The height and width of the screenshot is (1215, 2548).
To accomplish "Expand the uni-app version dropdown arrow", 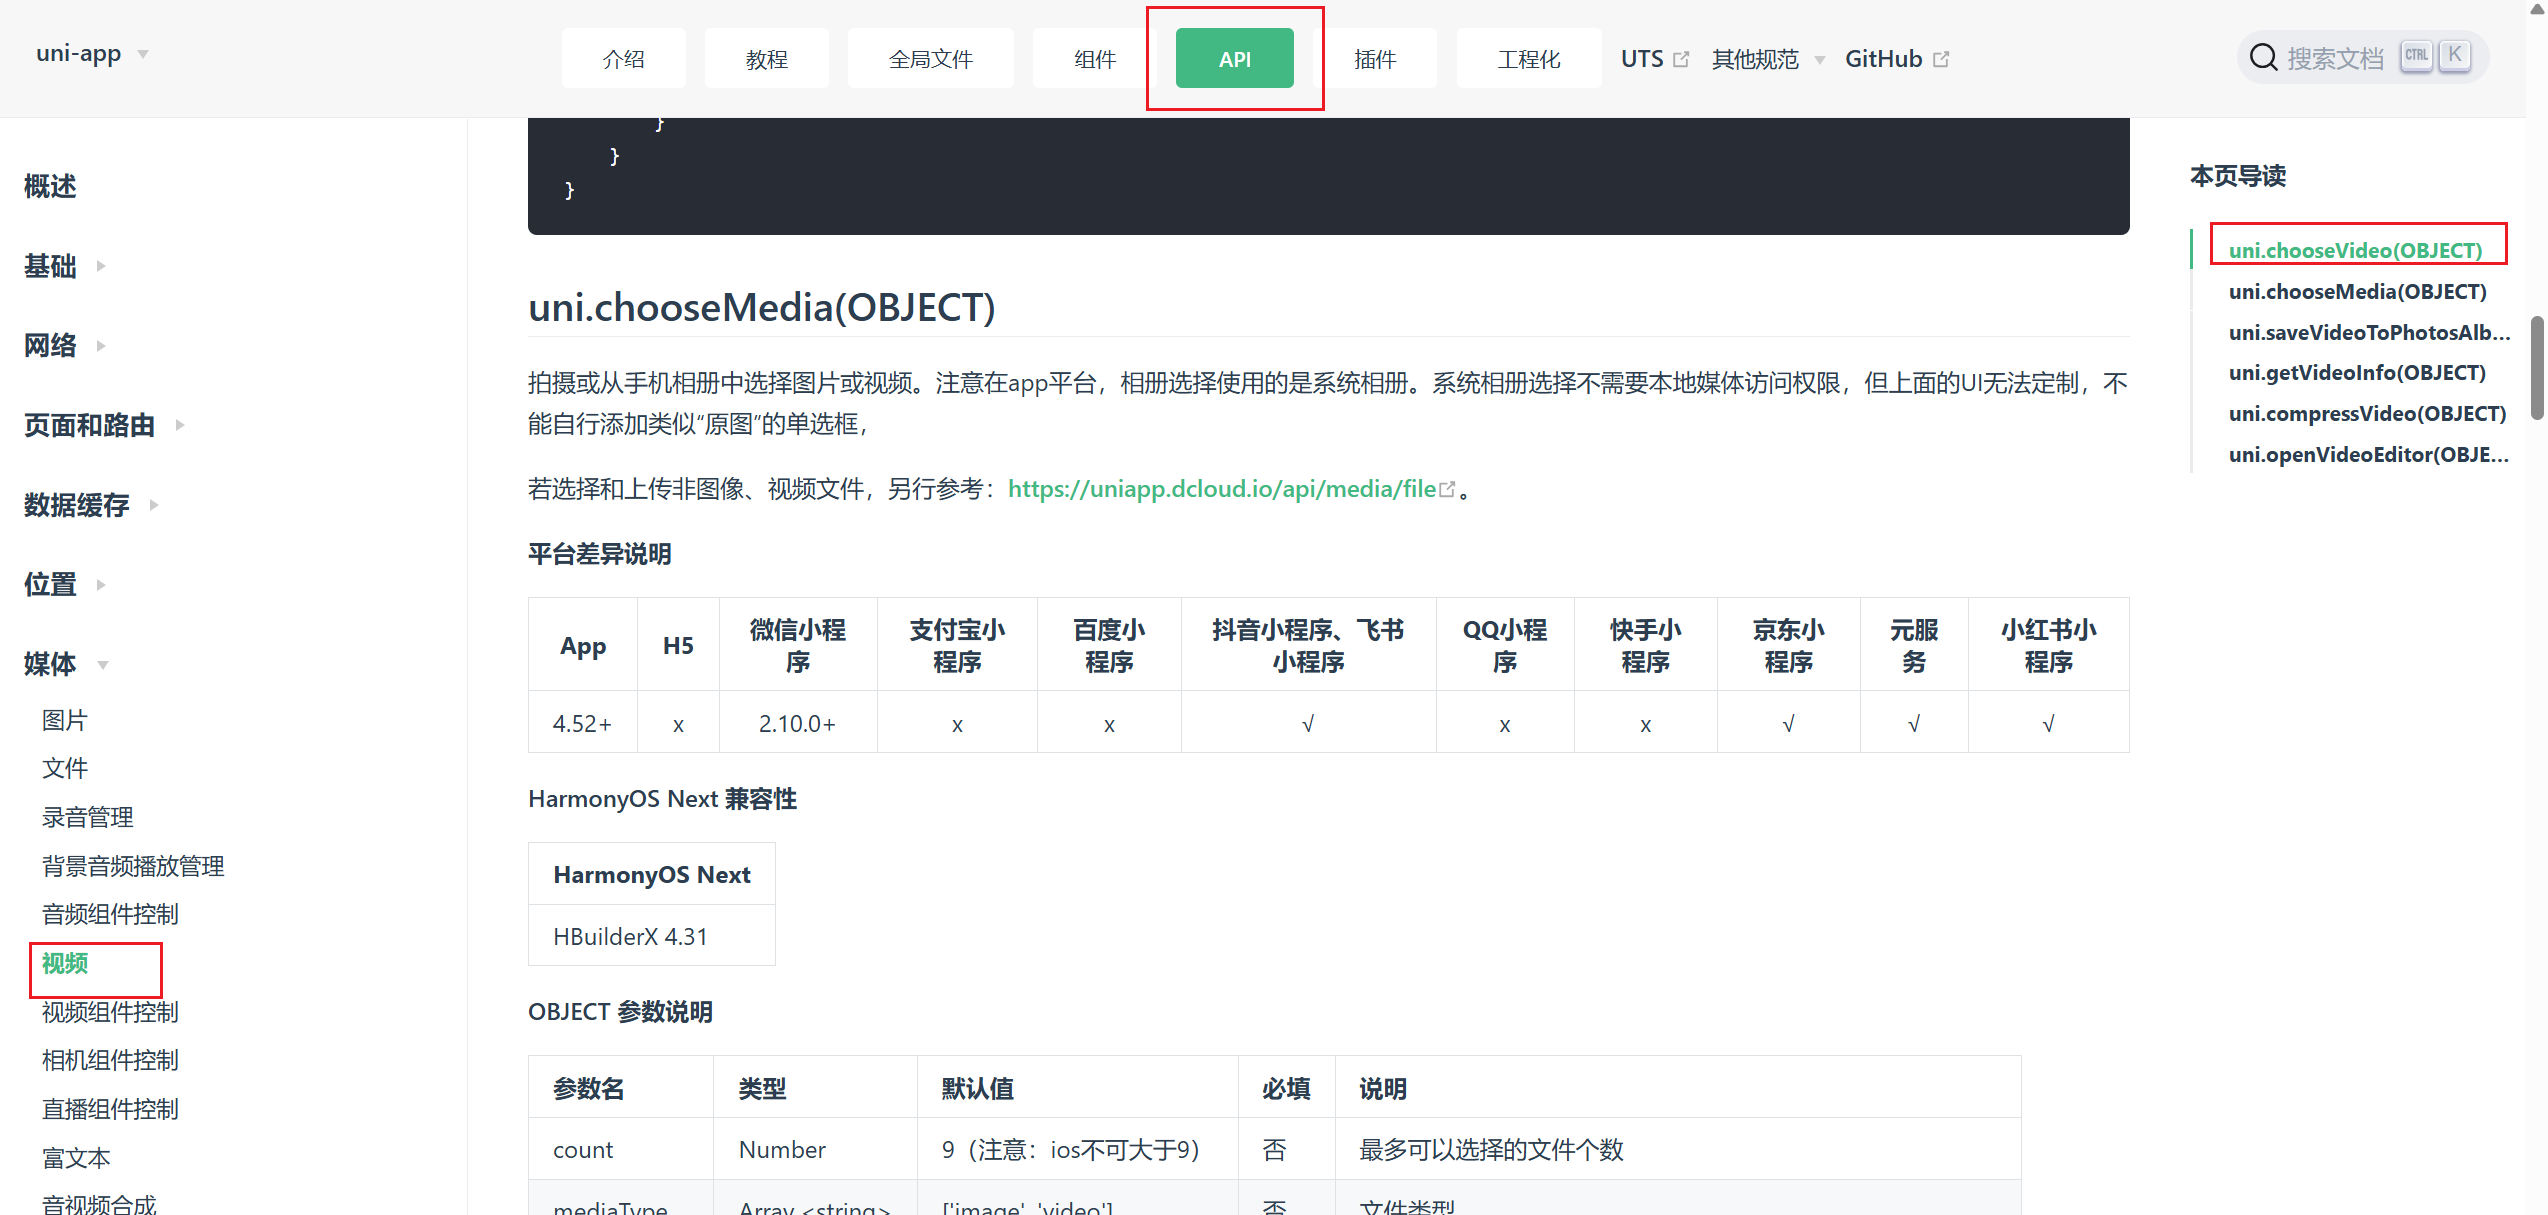I will point(143,54).
